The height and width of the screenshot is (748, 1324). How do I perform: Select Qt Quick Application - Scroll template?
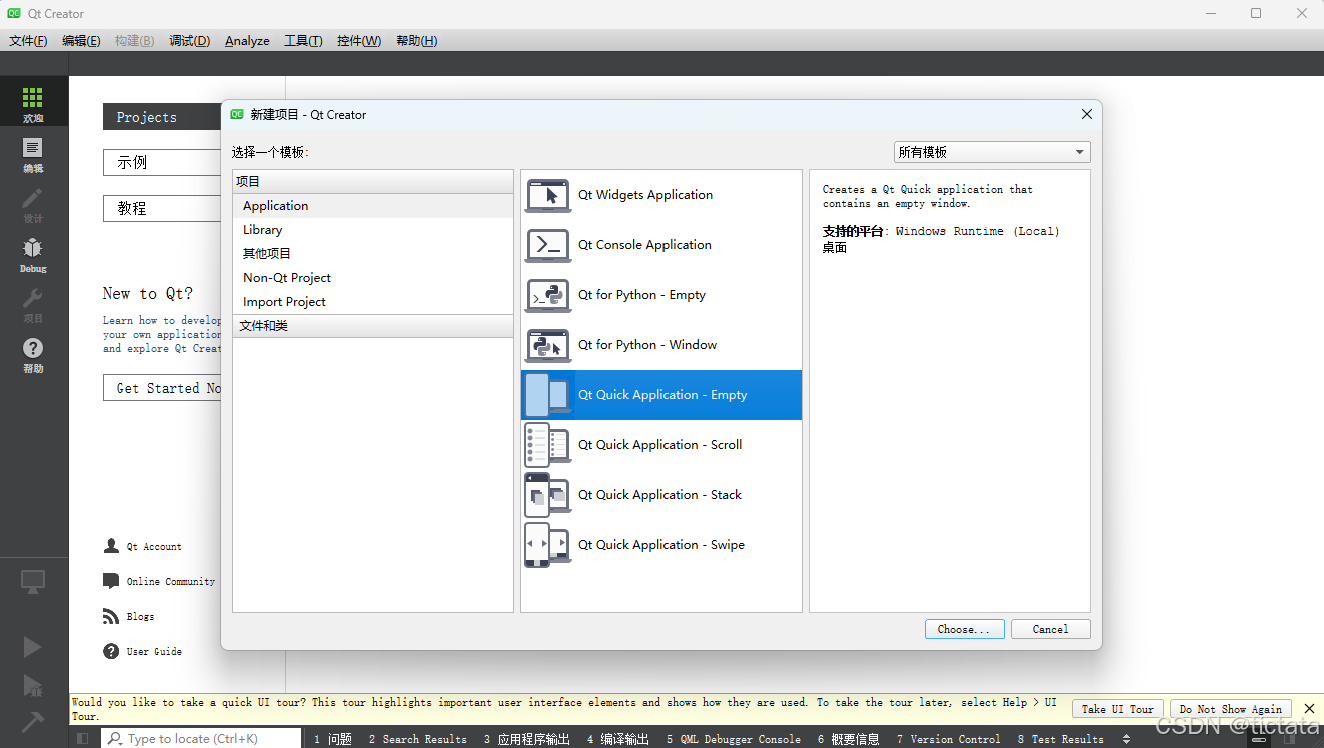pos(660,444)
